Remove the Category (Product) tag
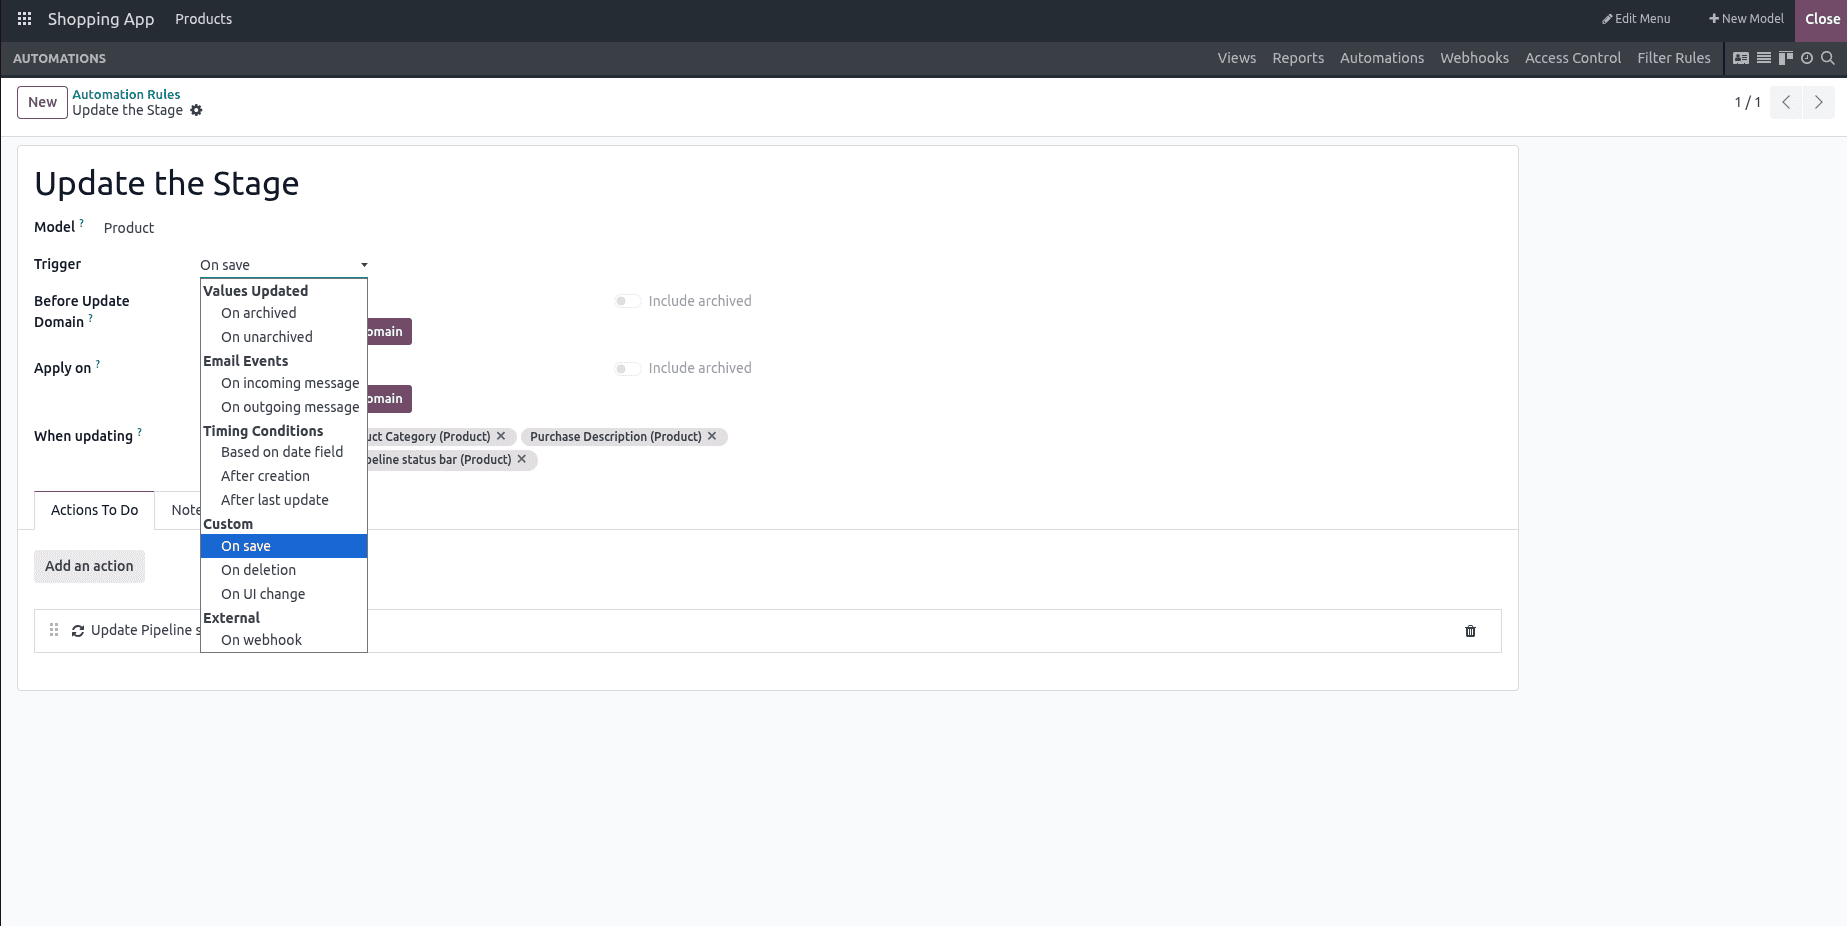Screen dimensions: 1847x926 click(x=501, y=436)
